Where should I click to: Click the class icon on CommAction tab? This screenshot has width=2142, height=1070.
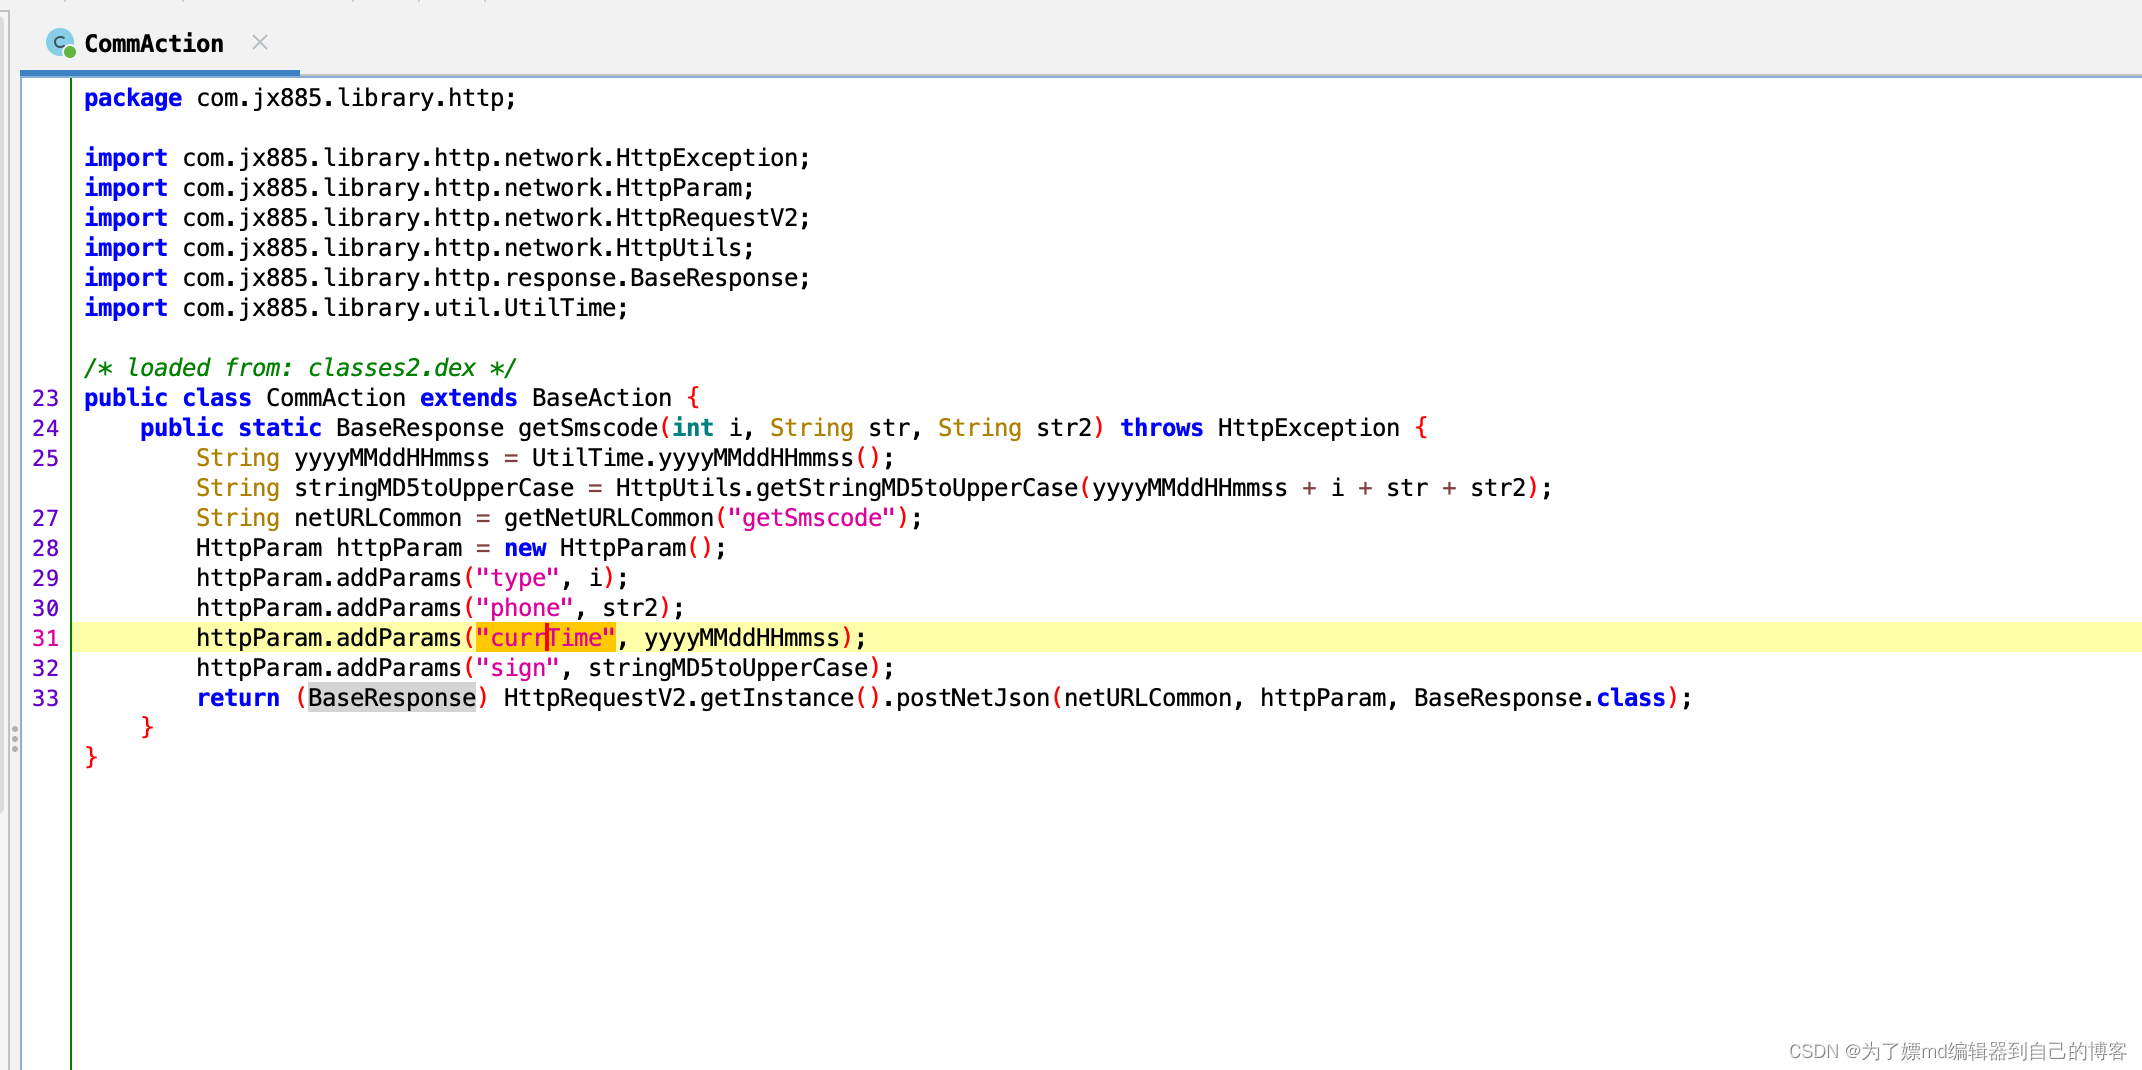(61, 43)
